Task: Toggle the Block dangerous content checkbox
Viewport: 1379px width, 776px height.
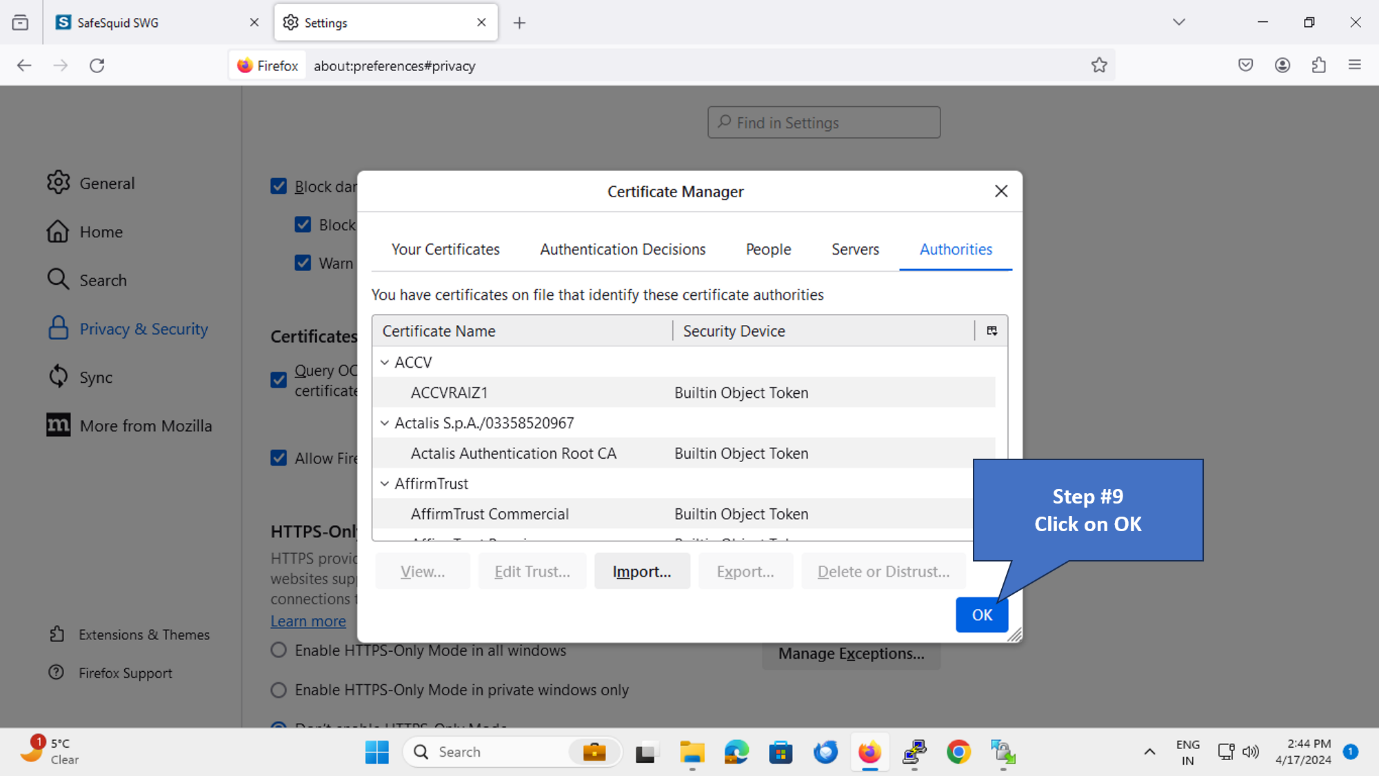Action: pos(279,186)
